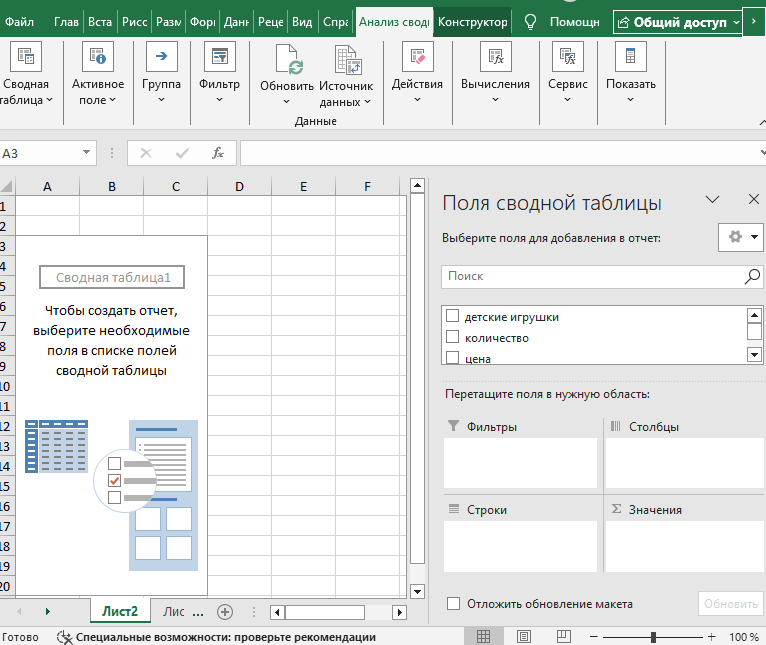Switch to Normal view in status bar
Viewport: 766px width, 645px height.
click(x=483, y=637)
